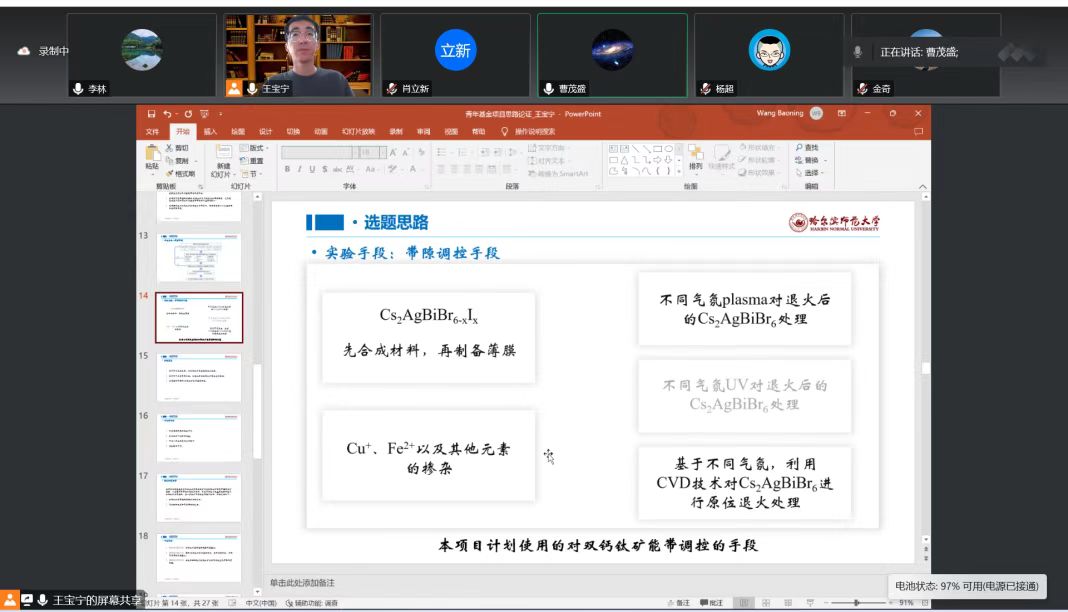Click the zoom slider in status bar
1068x612 pixels.
tap(858, 603)
